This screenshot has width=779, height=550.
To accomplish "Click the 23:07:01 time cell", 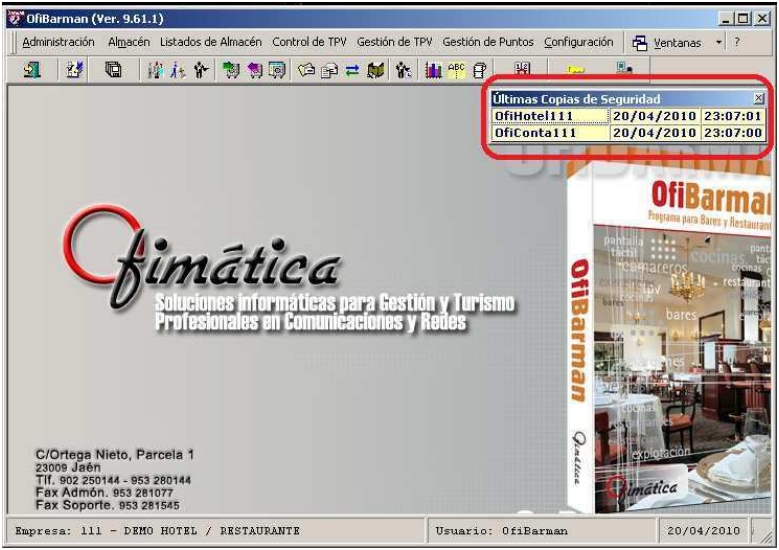I will [x=733, y=116].
